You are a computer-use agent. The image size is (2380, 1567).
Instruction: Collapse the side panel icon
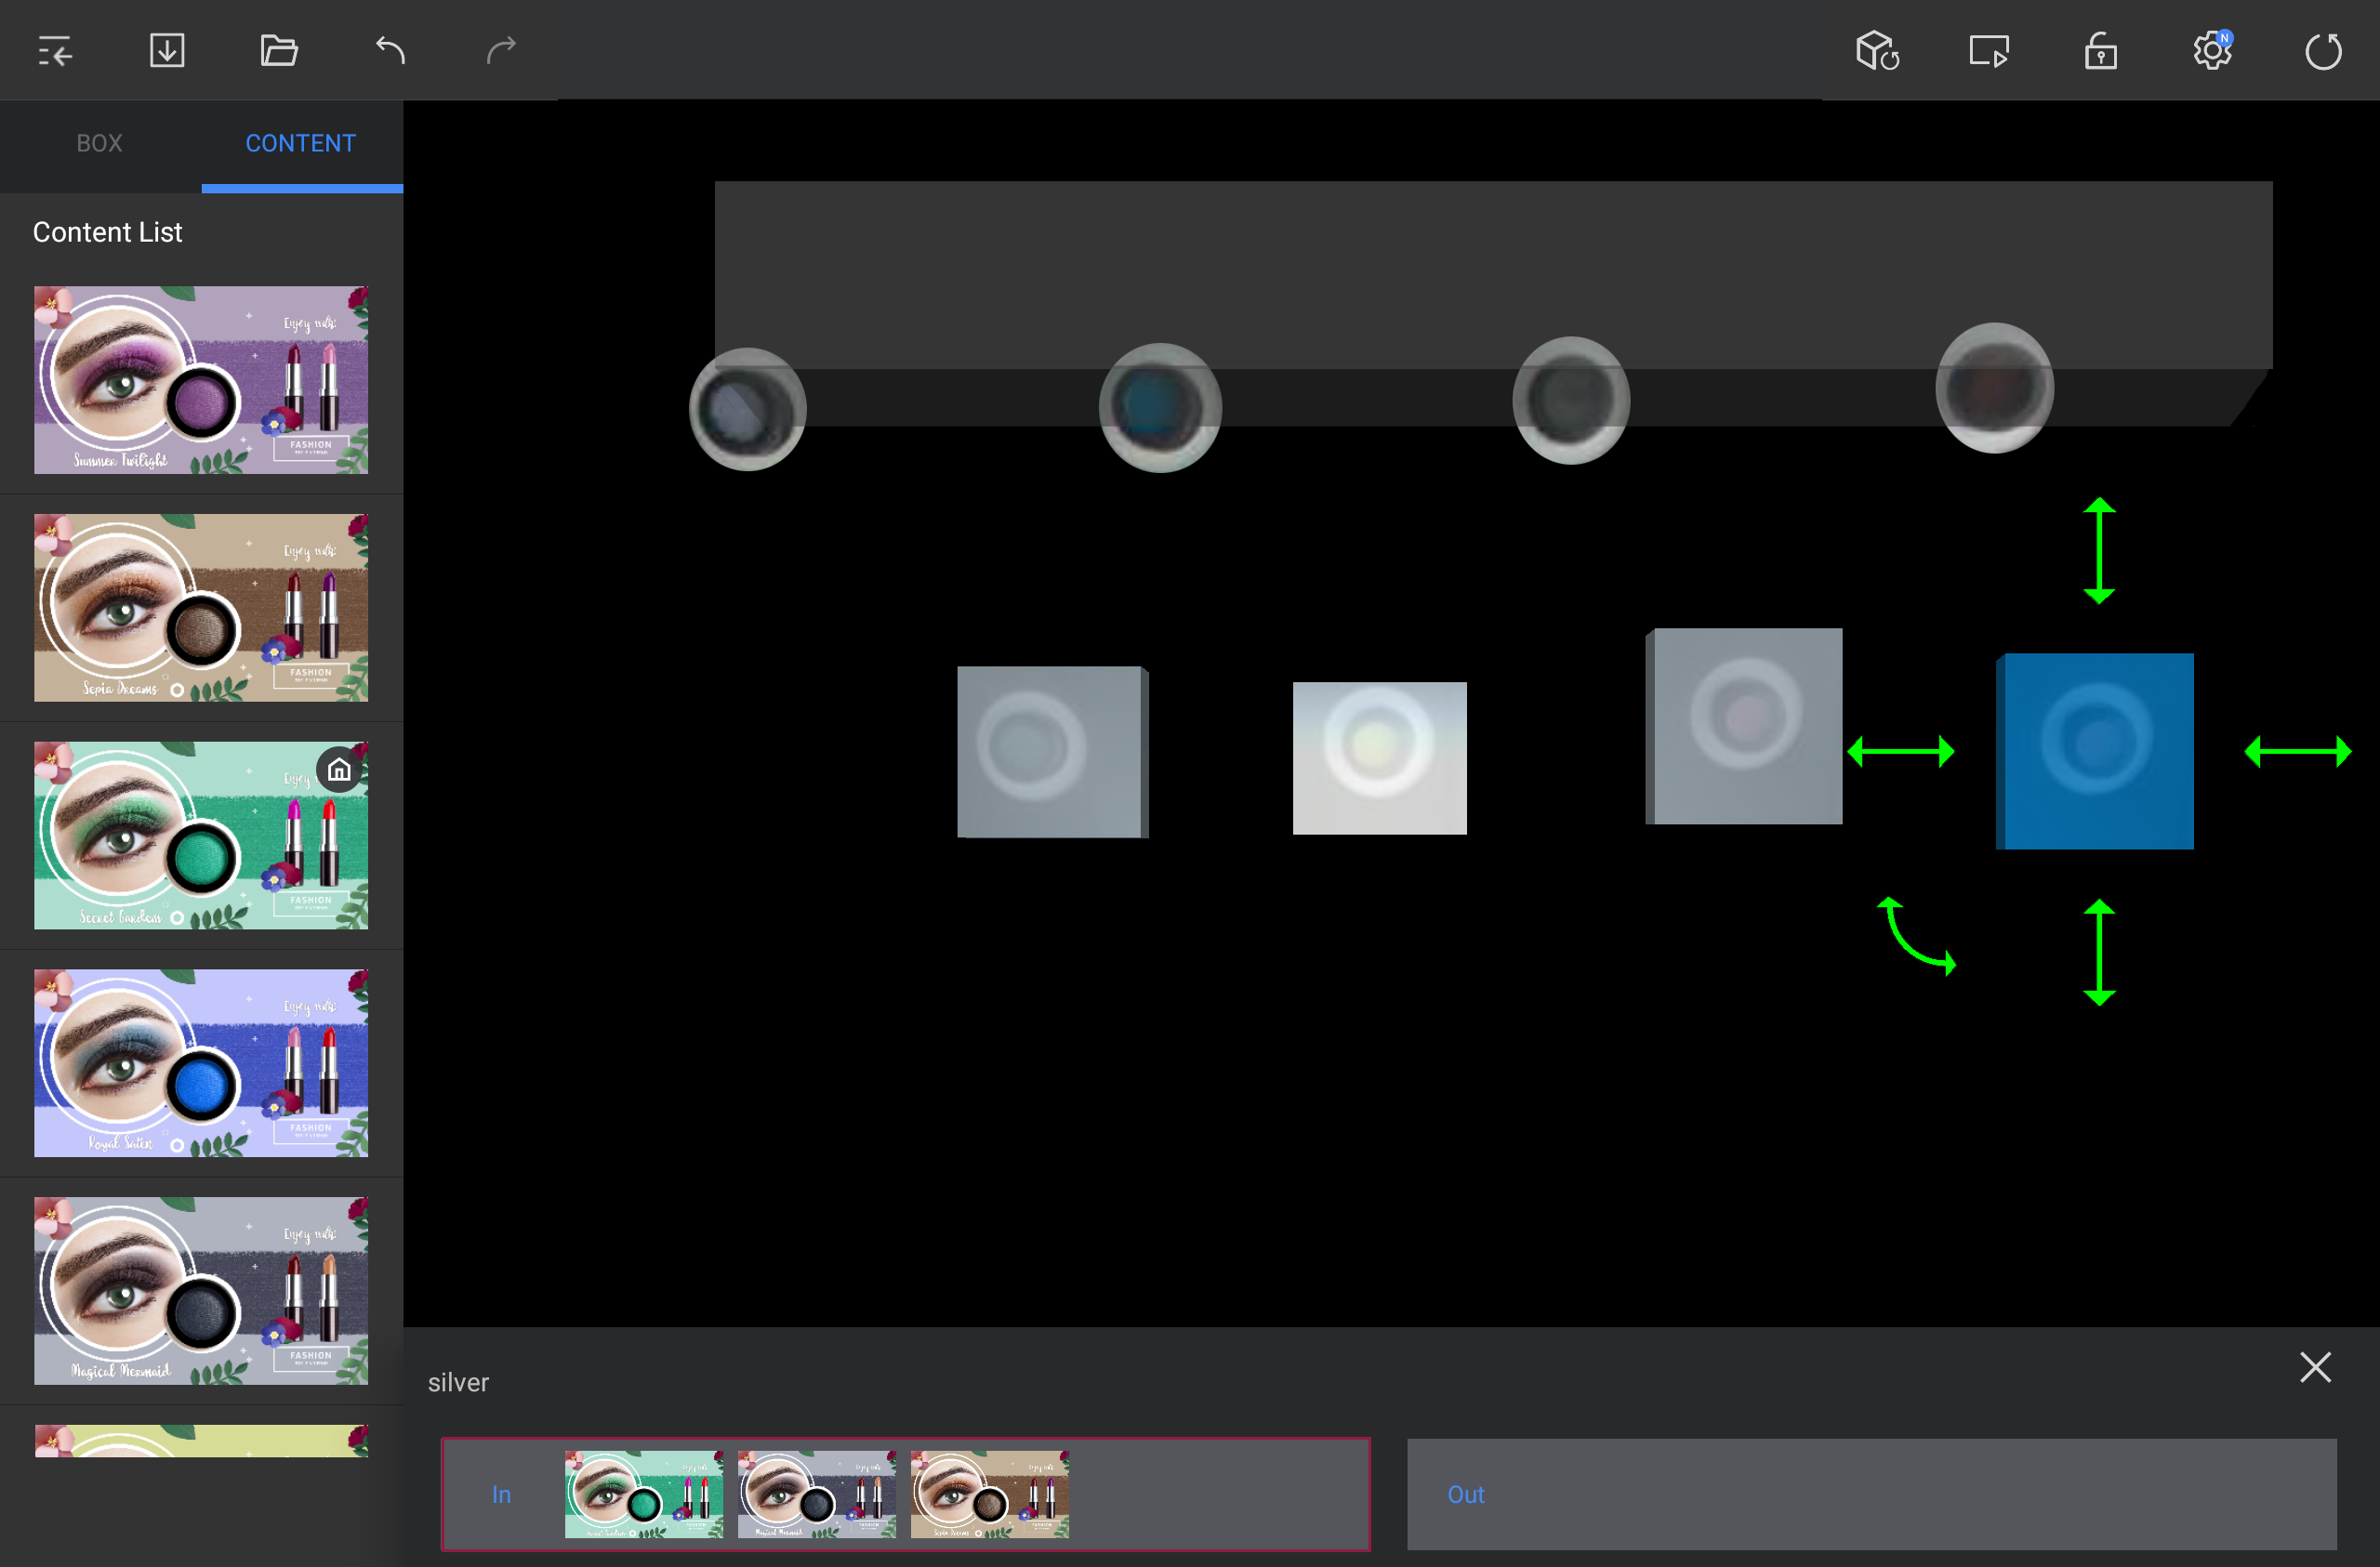pyautogui.click(x=55, y=50)
